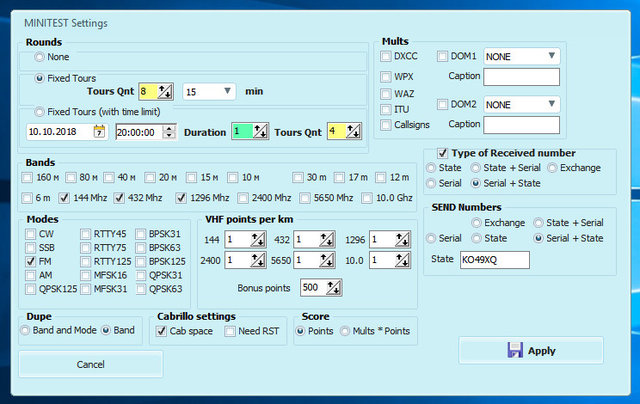Click the Duration spinner arrows
640x404 pixels.
(x=260, y=131)
